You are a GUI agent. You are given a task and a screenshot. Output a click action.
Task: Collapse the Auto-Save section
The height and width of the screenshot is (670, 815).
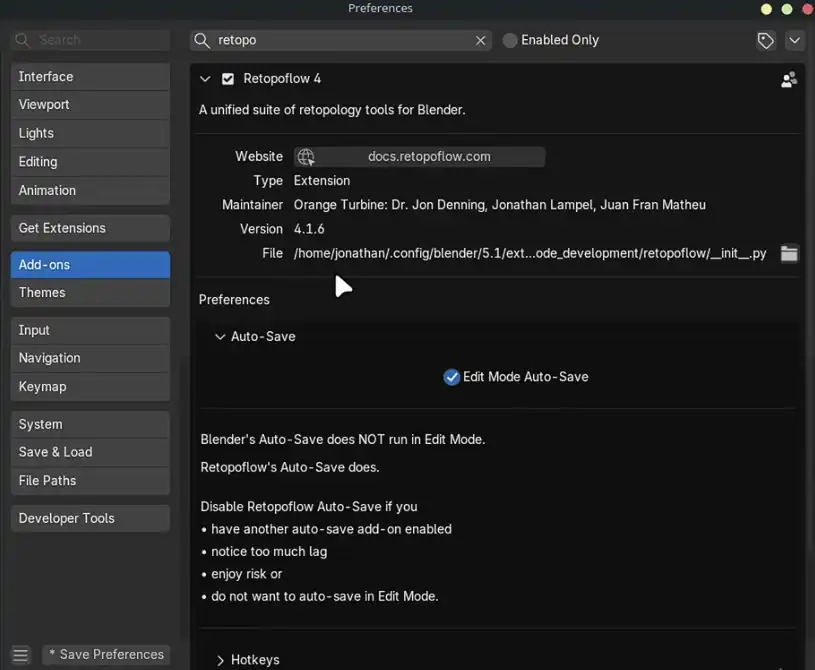[x=220, y=337]
